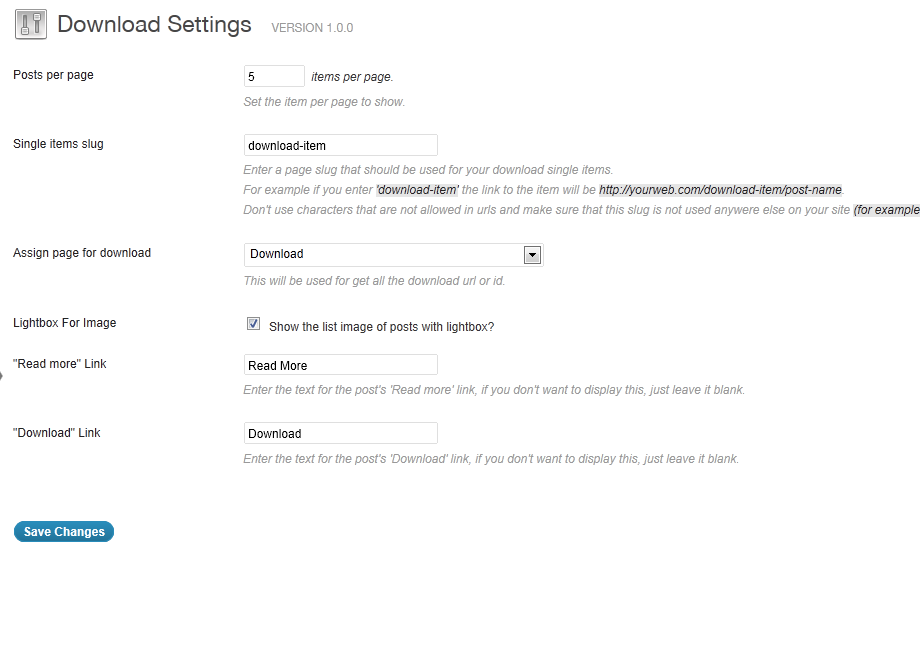This screenshot has height=645, width=920.
Task: Click the highlighted yourweb.com example URL
Action: (721, 190)
